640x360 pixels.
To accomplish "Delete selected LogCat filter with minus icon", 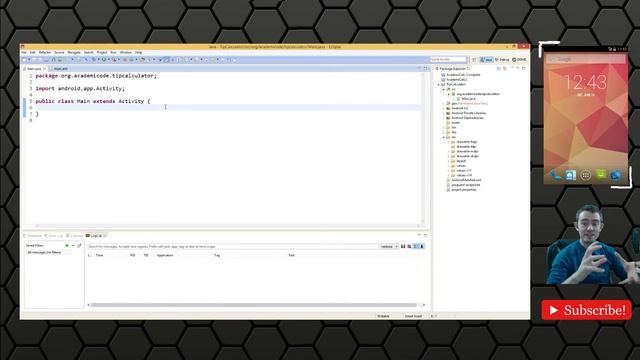I will pos(73,246).
